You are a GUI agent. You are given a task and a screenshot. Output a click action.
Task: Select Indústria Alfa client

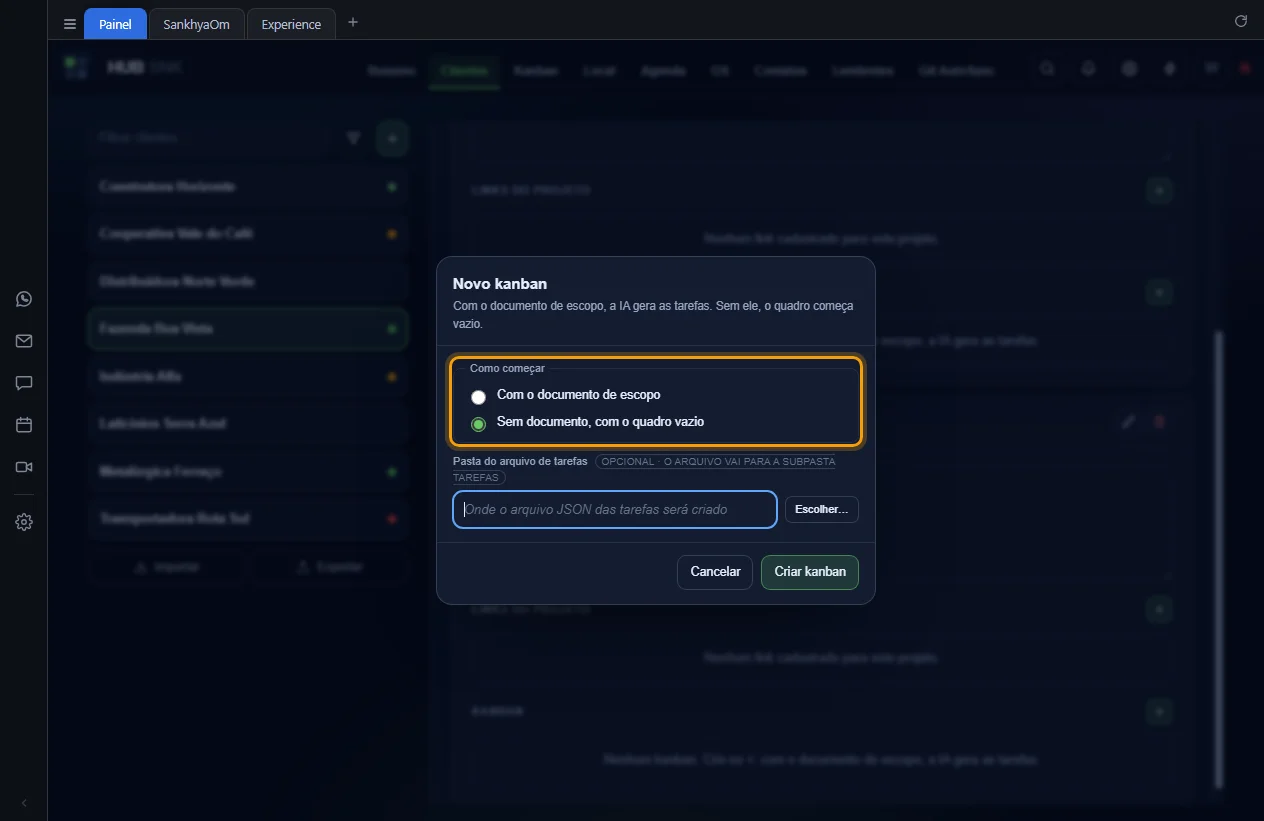click(x=248, y=377)
